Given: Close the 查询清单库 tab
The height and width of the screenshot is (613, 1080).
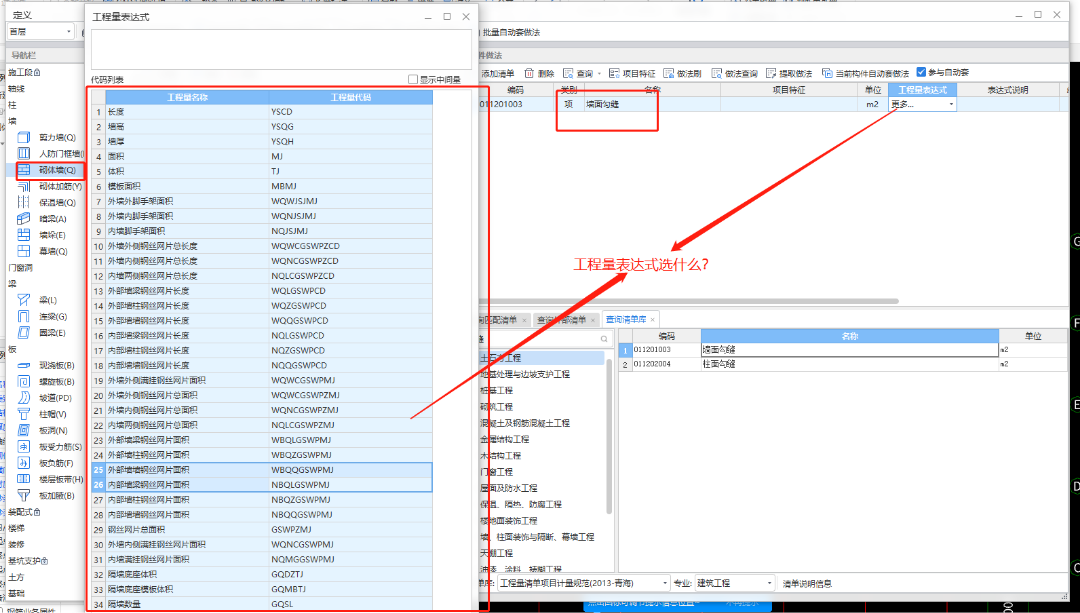Looking at the screenshot, I should 653,320.
